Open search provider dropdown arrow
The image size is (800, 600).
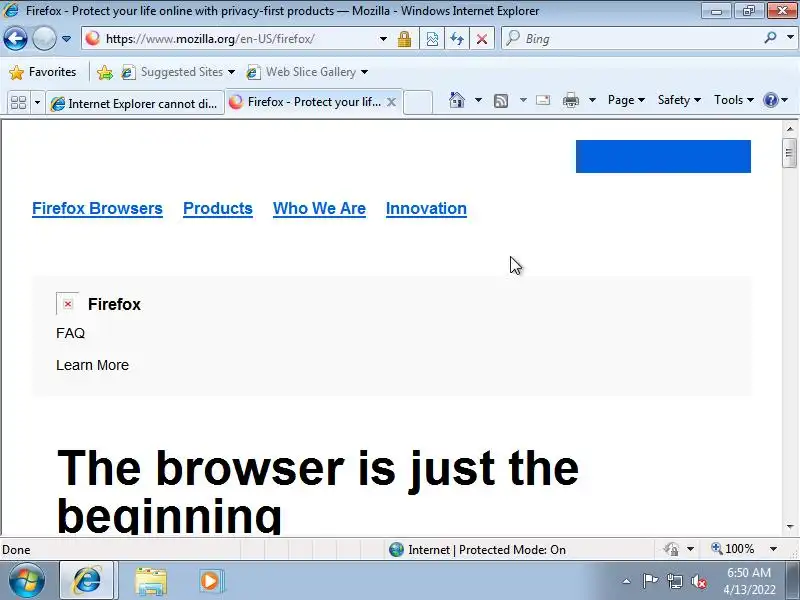790,38
